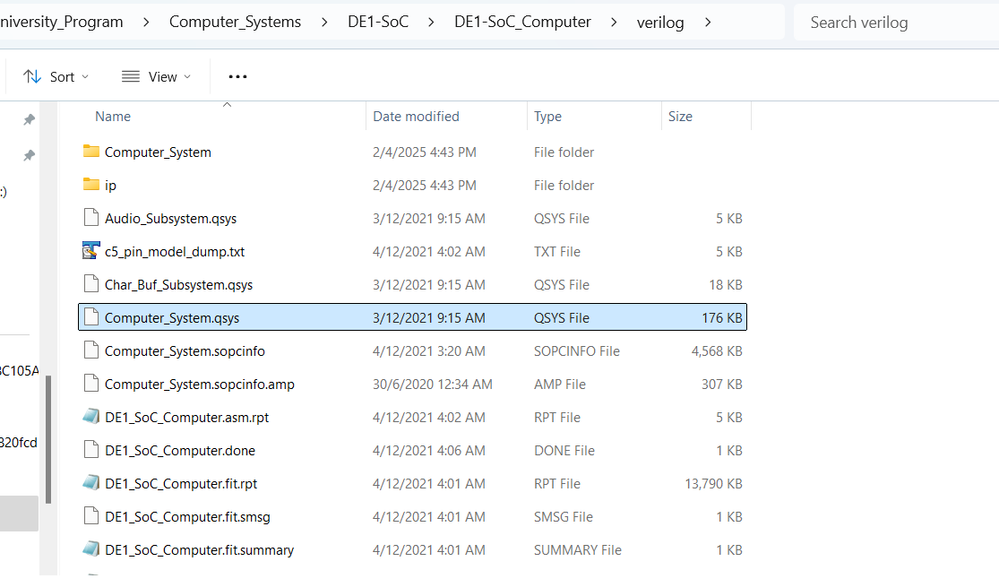Open the Sort dropdown menu
Screen dimensions: 999x580
click(56, 76)
